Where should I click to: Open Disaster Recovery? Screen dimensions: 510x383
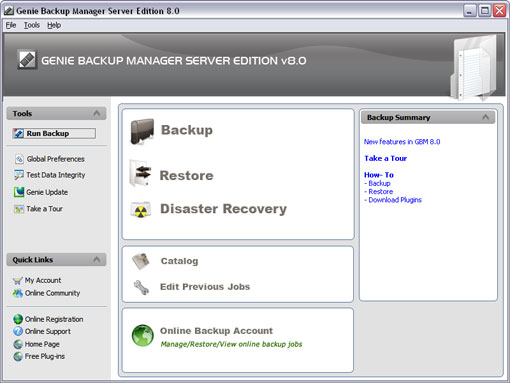coord(223,209)
